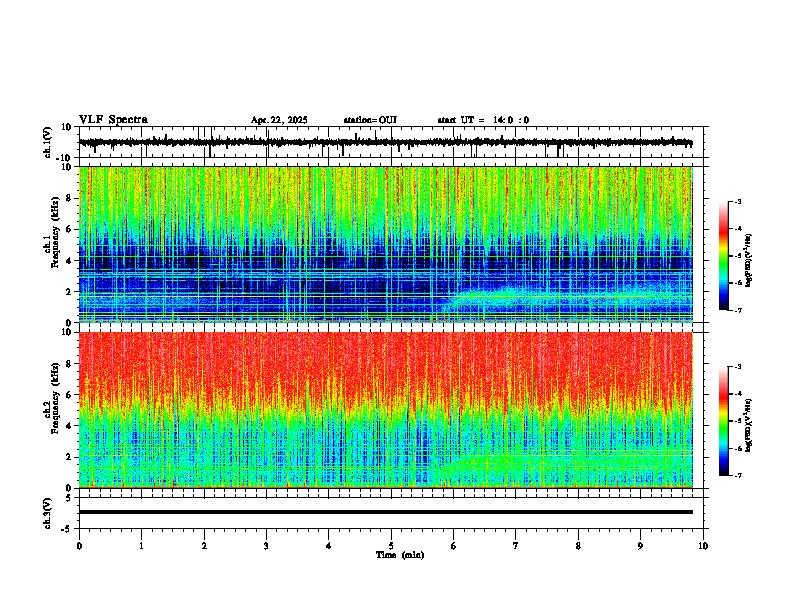The image size is (792, 612).
Task: Click the "station=OUI" label
Action: tap(370, 120)
